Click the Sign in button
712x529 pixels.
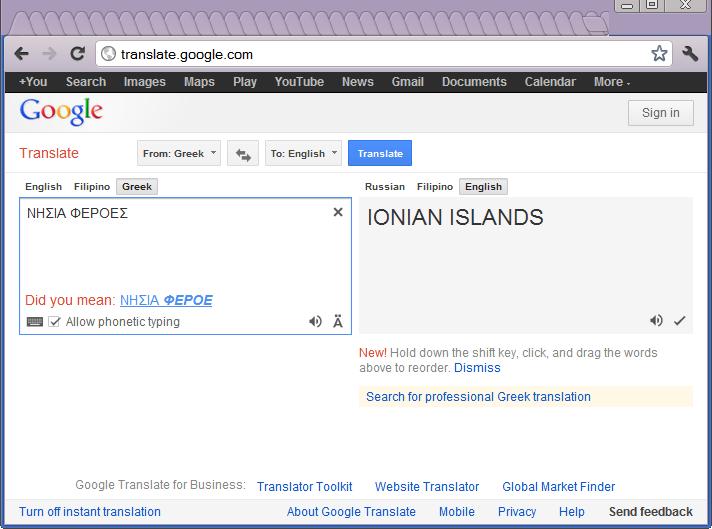coord(661,113)
